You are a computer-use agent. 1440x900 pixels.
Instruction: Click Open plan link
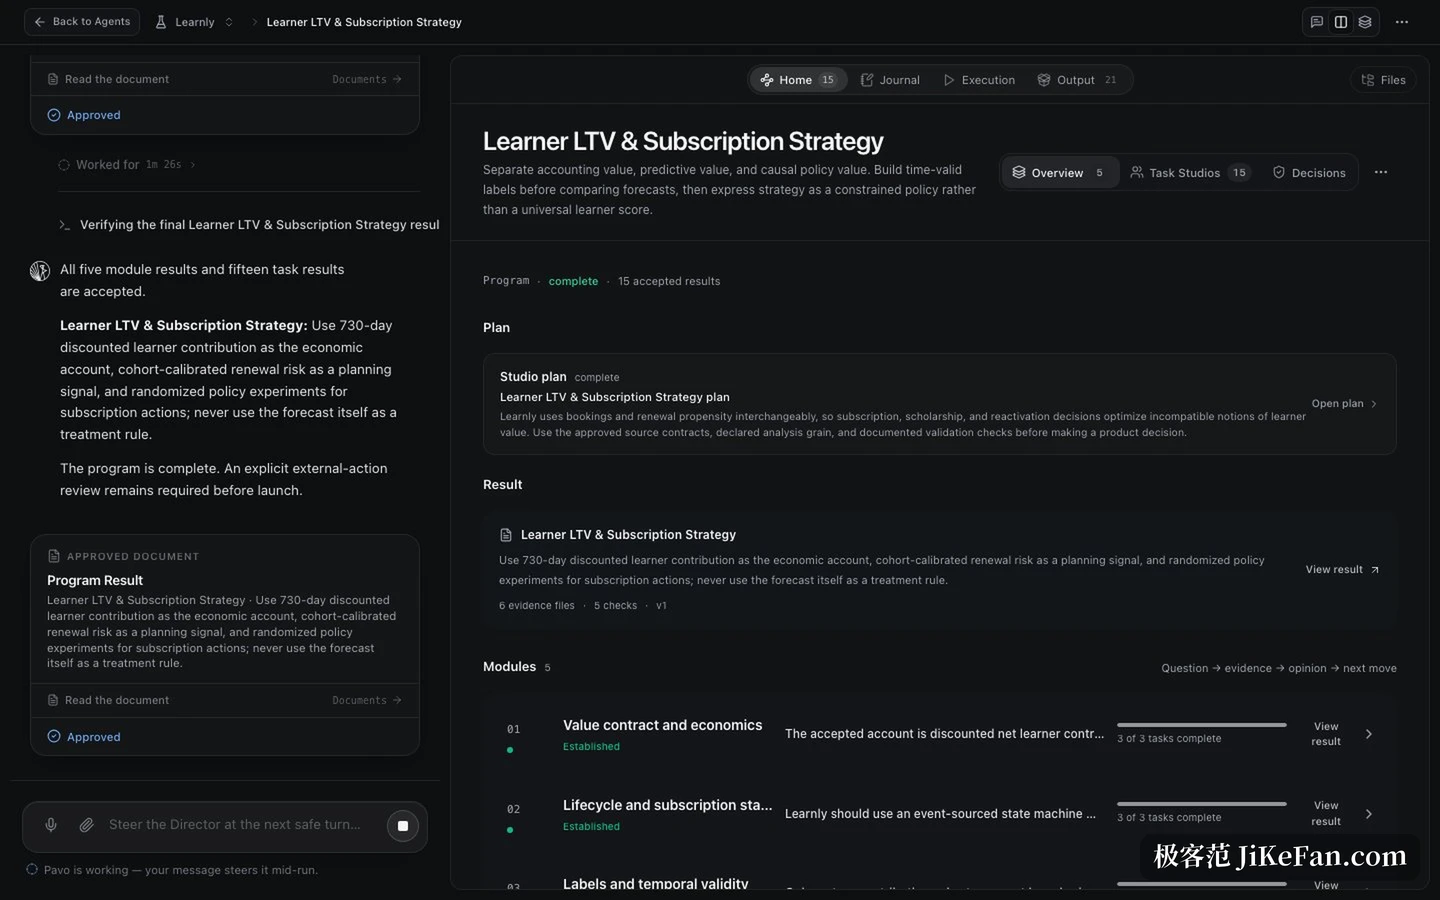click(x=1344, y=404)
